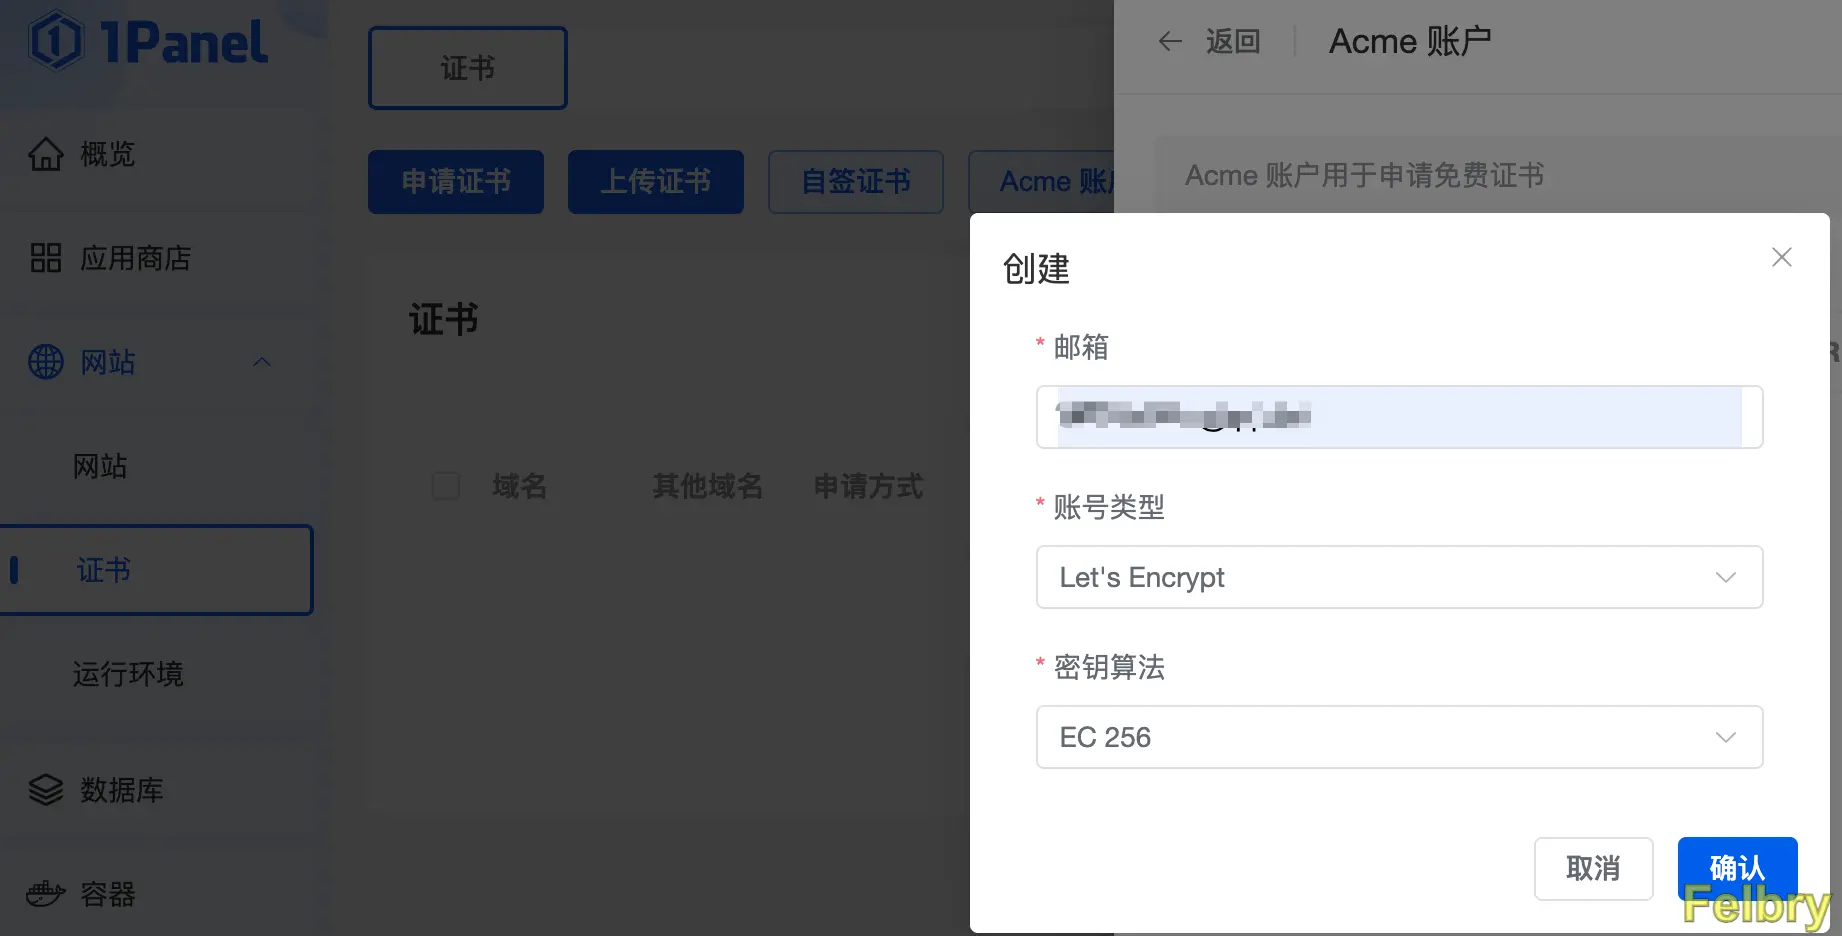Click the 域名 column header

coord(520,486)
